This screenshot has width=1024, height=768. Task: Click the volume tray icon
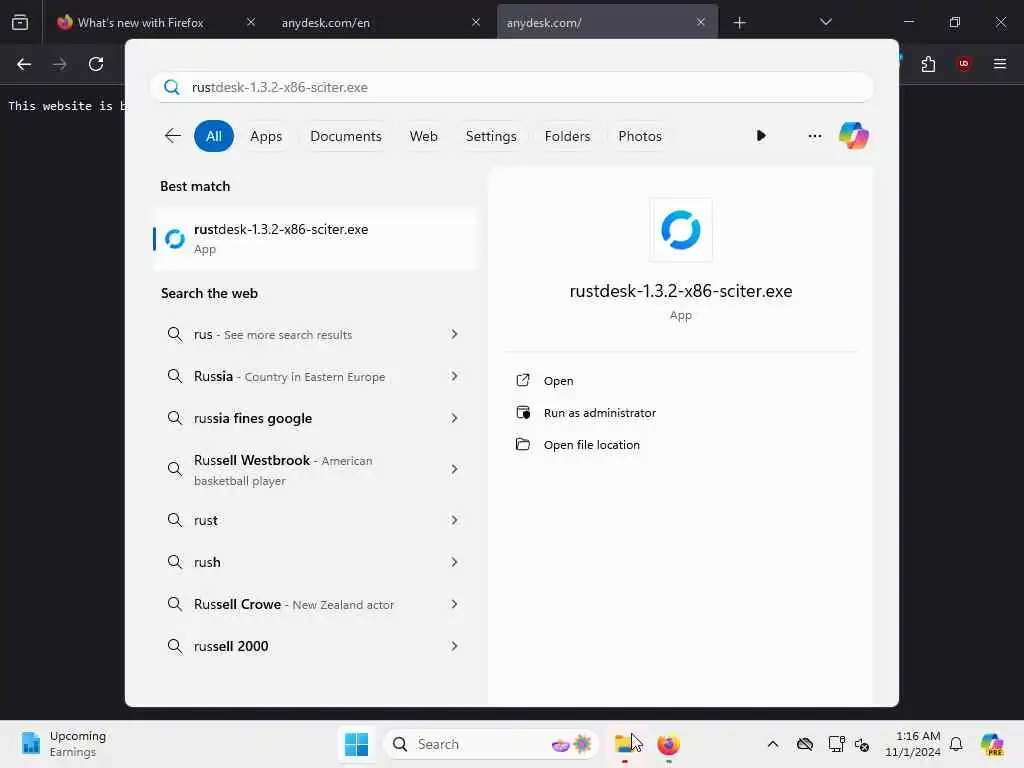pyautogui.click(x=862, y=744)
